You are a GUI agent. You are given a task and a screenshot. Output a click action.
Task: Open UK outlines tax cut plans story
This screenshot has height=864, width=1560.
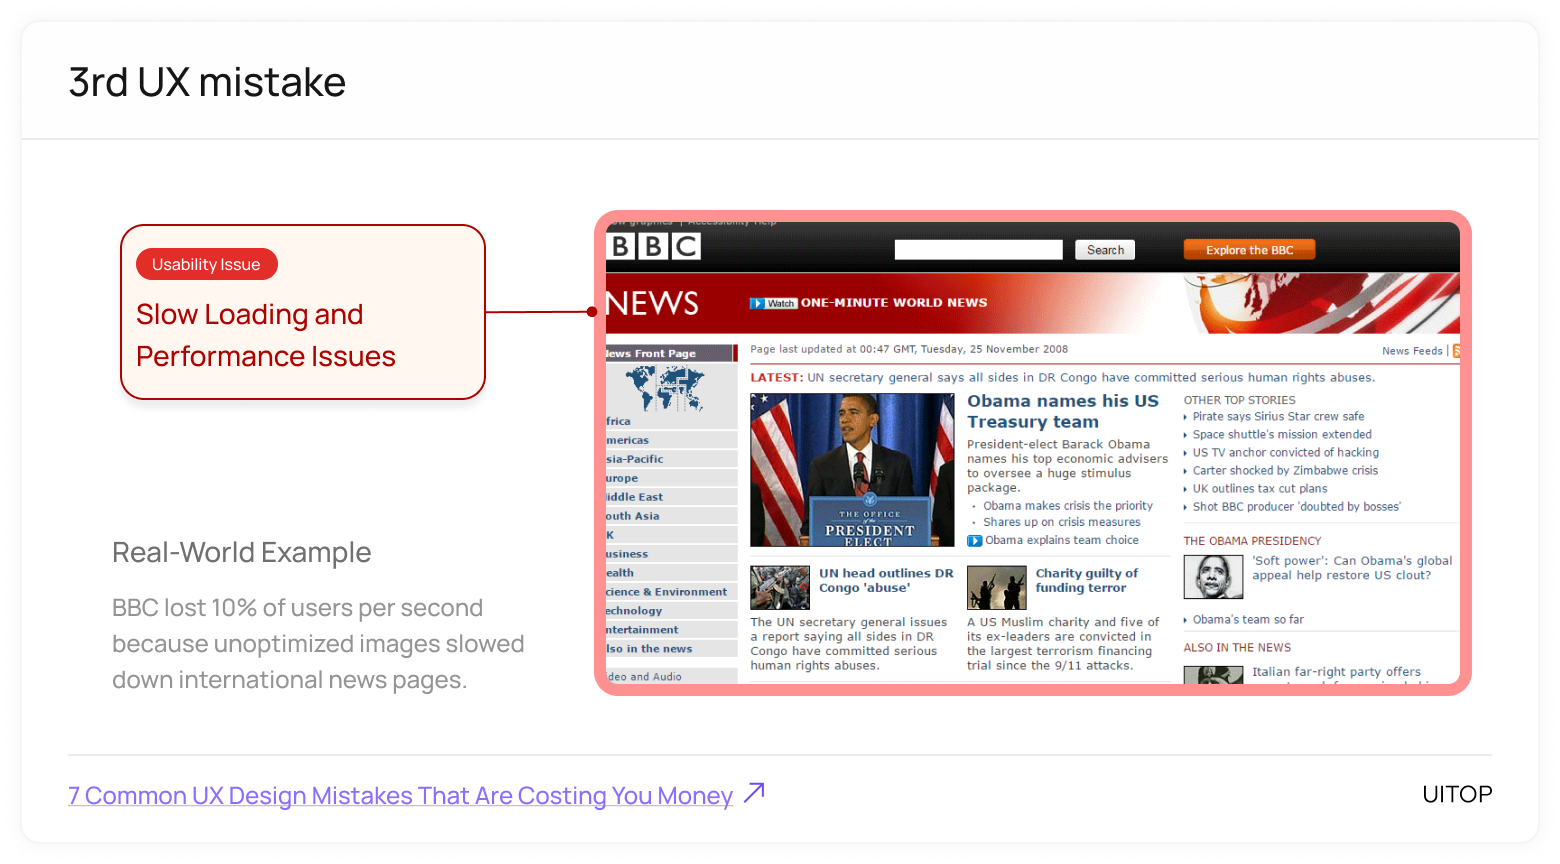tap(1260, 489)
